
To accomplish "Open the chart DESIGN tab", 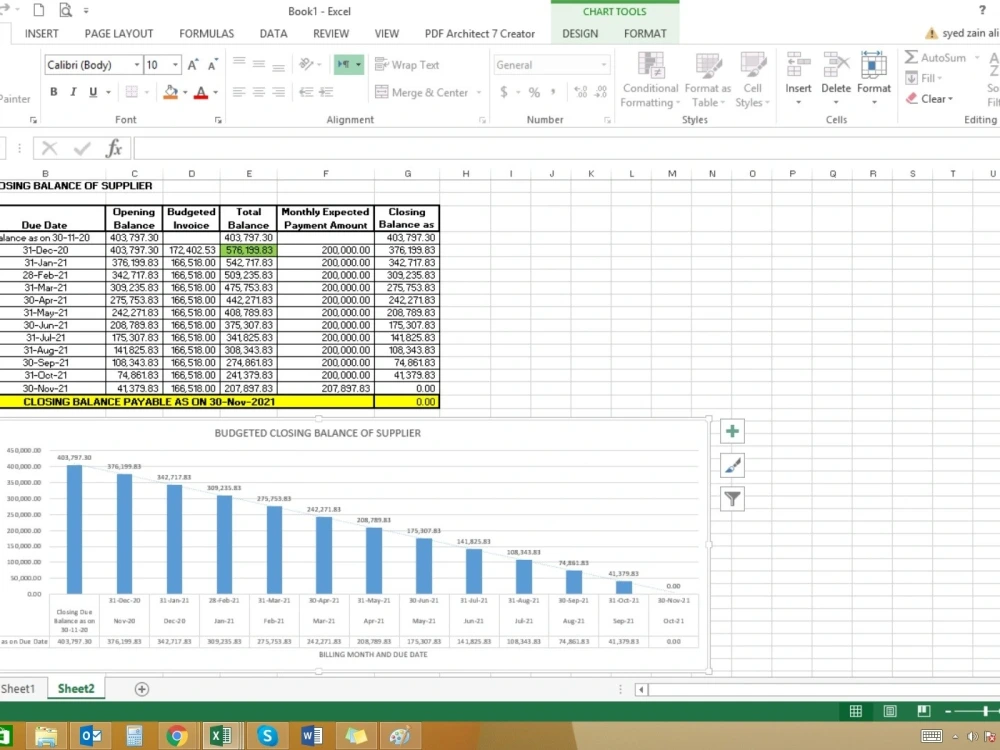I will 580,33.
